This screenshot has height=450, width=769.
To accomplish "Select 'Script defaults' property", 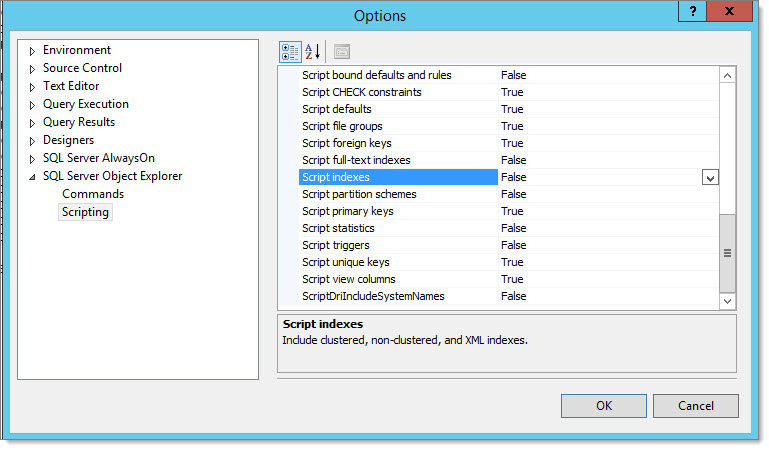I will tap(336, 109).
